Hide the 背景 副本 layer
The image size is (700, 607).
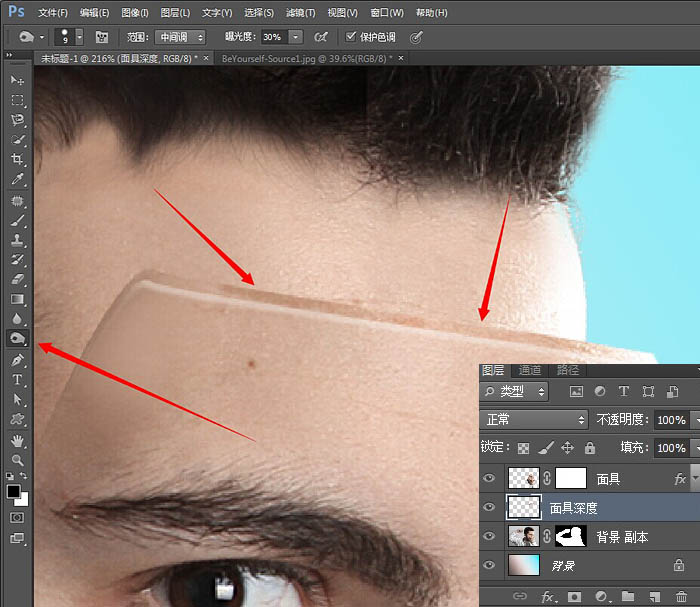click(x=490, y=537)
